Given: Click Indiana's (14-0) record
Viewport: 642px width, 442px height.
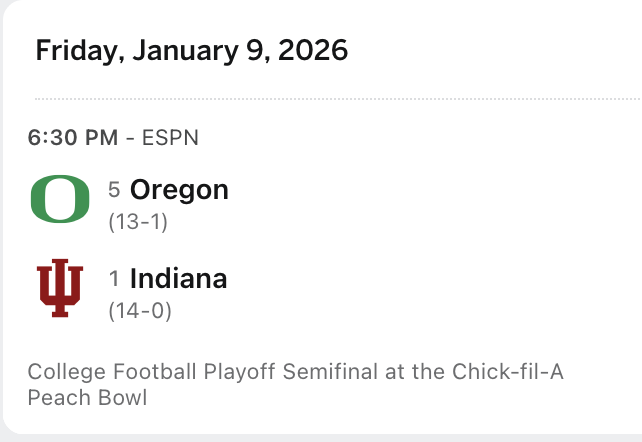Looking at the screenshot, I should click(139, 311).
